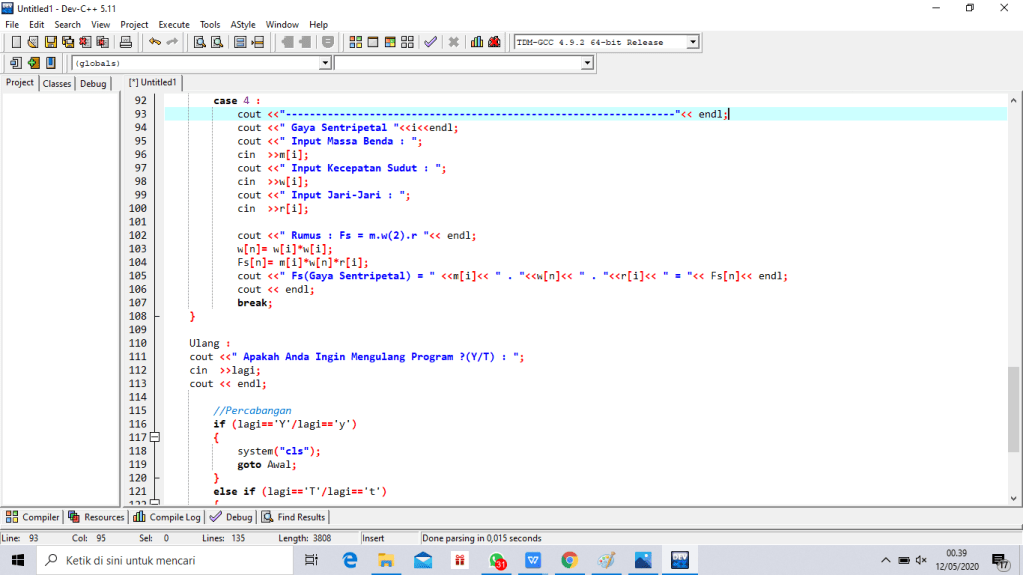This screenshot has width=1023, height=575.
Task: Open profile analysis chart icon
Action: coord(477,42)
